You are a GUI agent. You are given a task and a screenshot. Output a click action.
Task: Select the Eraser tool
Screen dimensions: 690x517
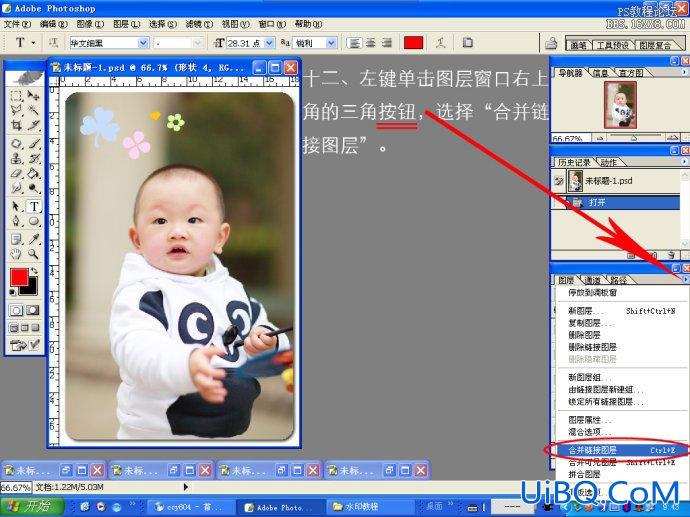[16, 173]
